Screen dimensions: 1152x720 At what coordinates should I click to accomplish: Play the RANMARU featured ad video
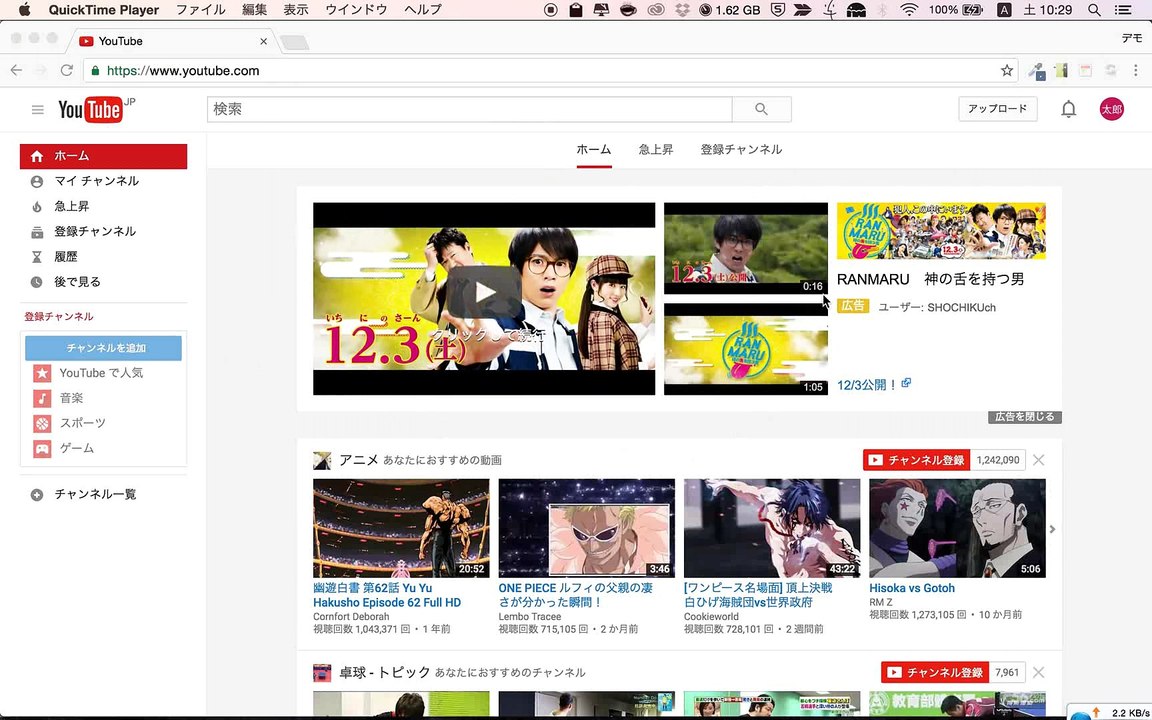pyautogui.click(x=483, y=292)
